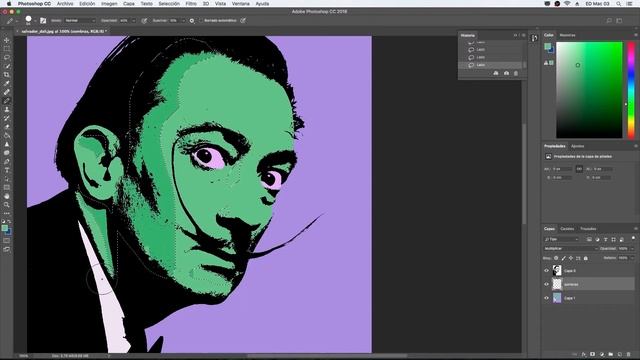Create snapshot in Historia panel
The image size is (640, 360).
(x=506, y=73)
